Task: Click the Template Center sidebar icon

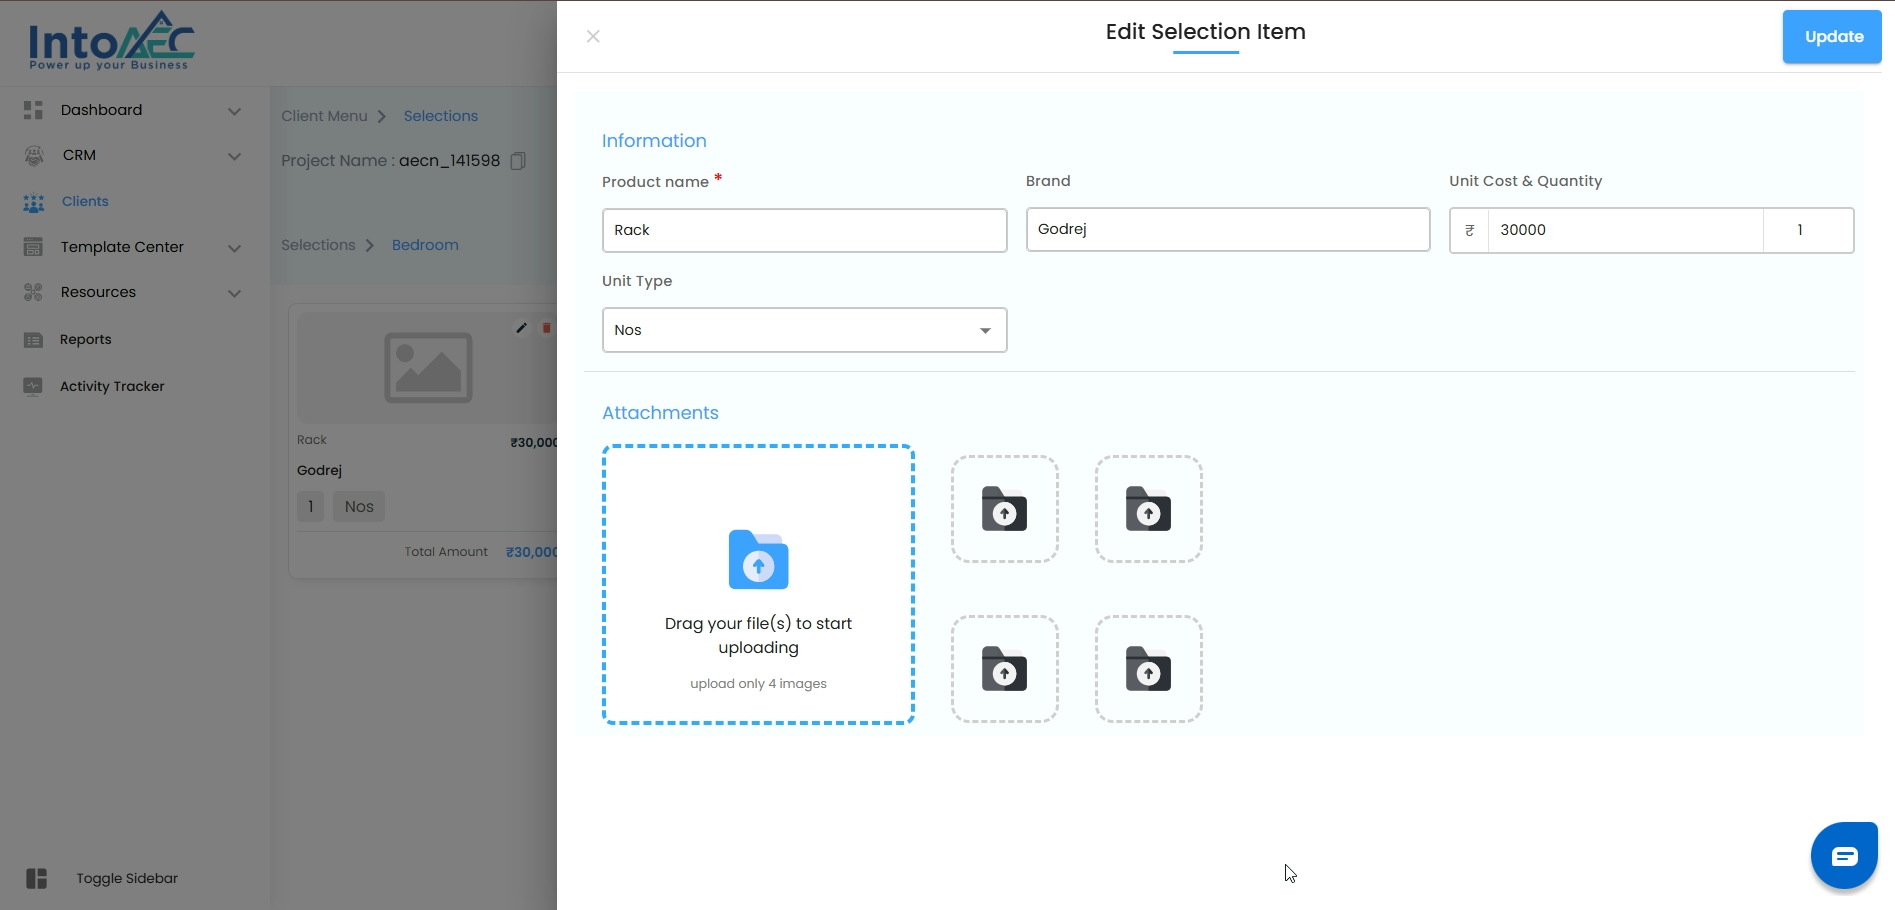Action: 33,247
